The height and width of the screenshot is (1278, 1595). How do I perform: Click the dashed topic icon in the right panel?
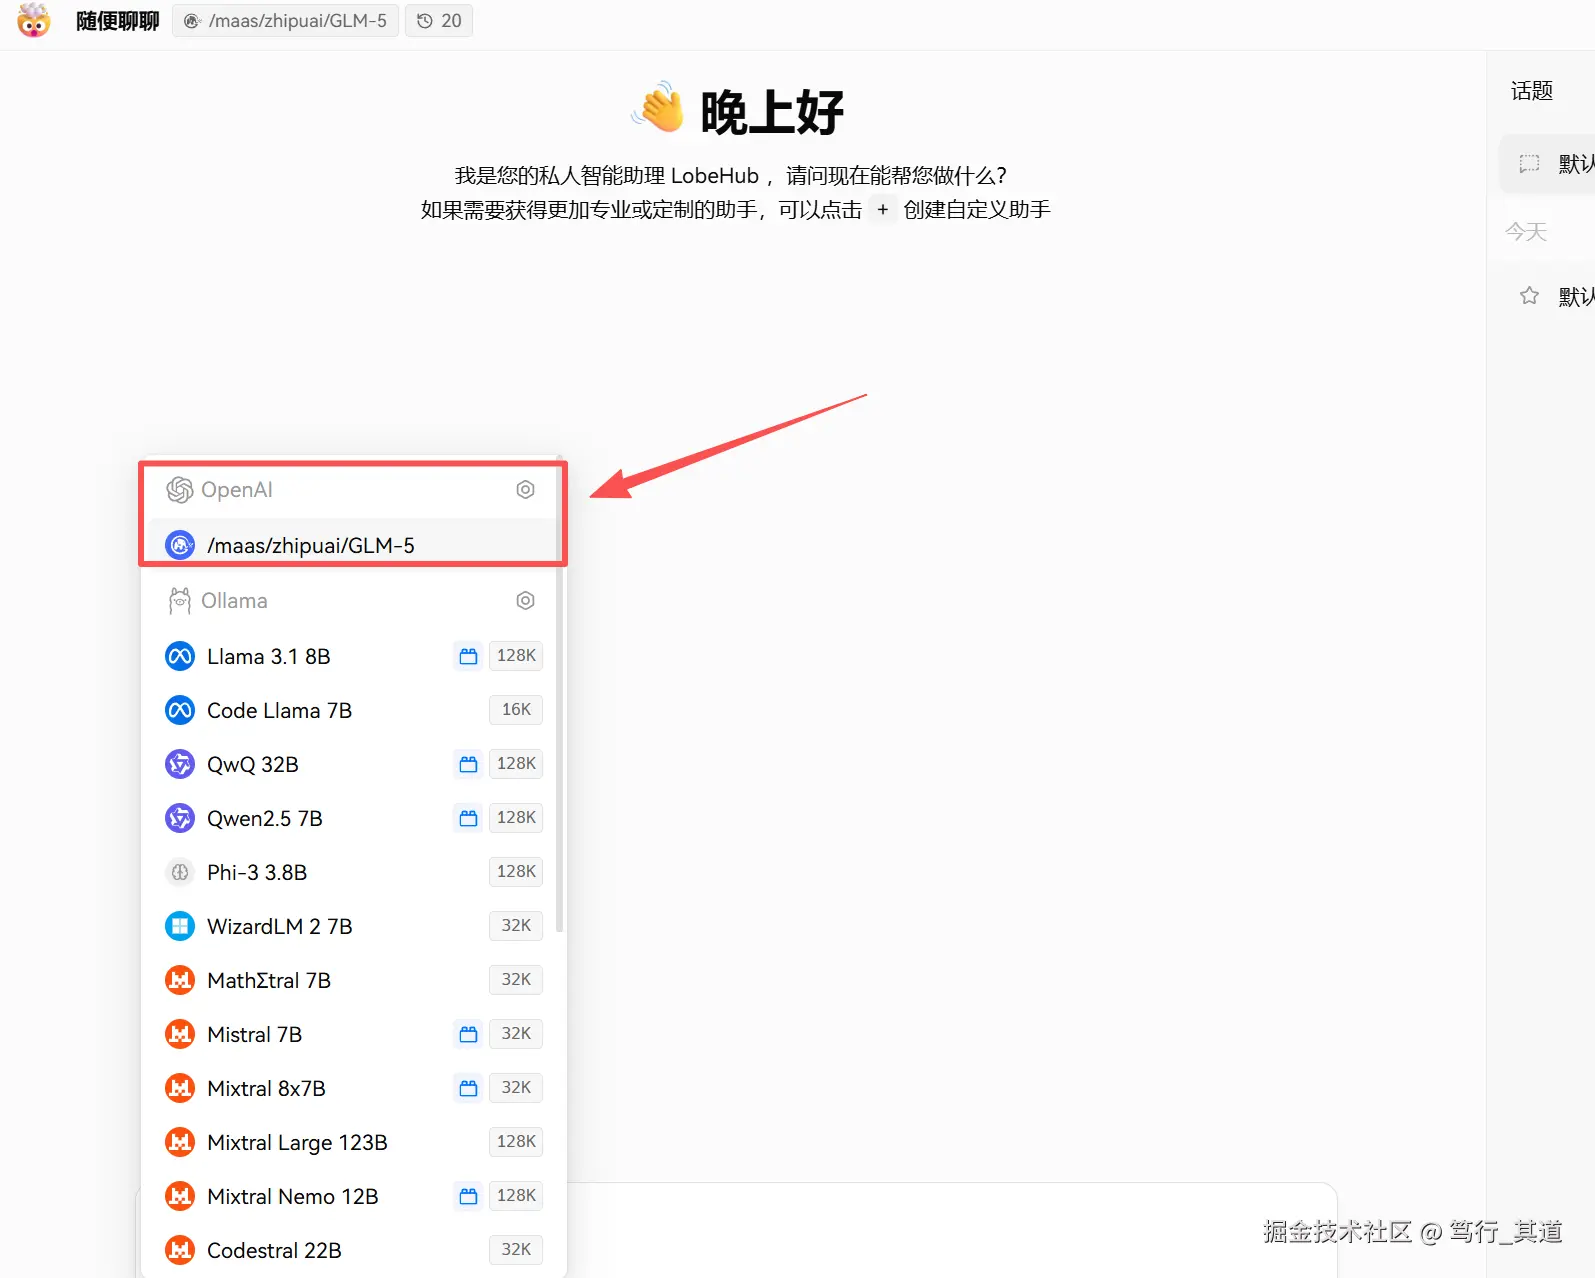[1529, 163]
